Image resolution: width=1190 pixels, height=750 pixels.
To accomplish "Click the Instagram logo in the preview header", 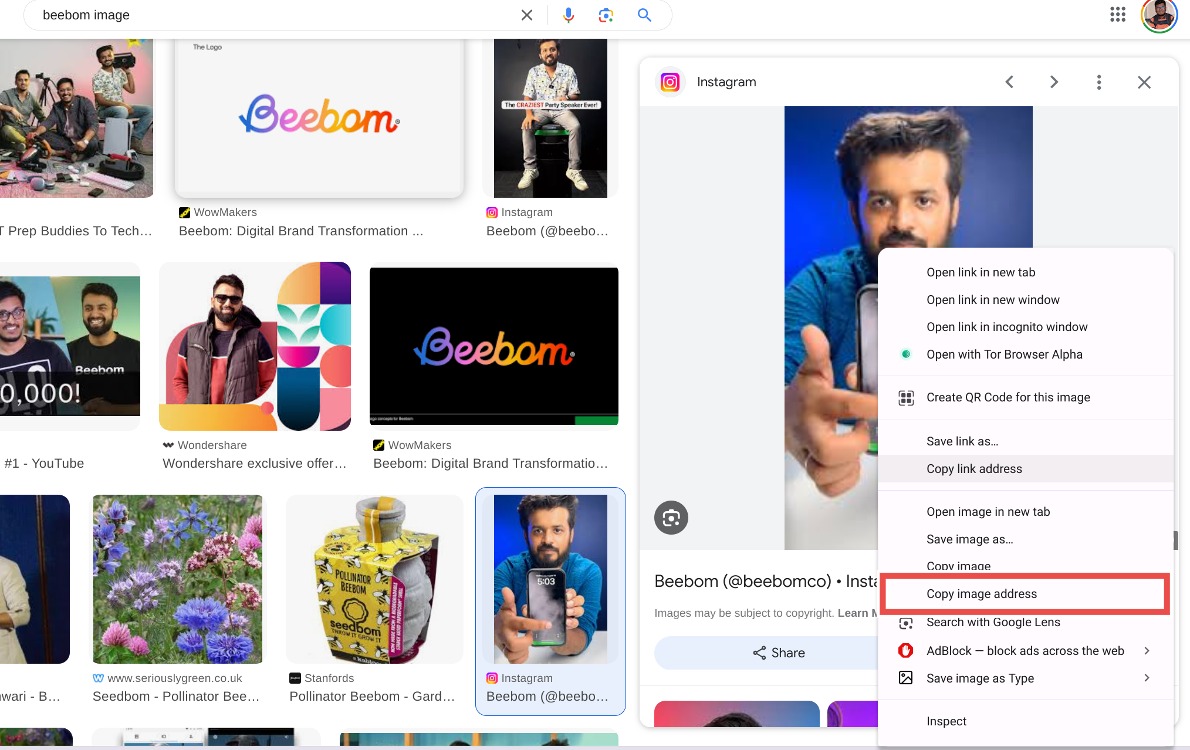I will (x=670, y=82).
